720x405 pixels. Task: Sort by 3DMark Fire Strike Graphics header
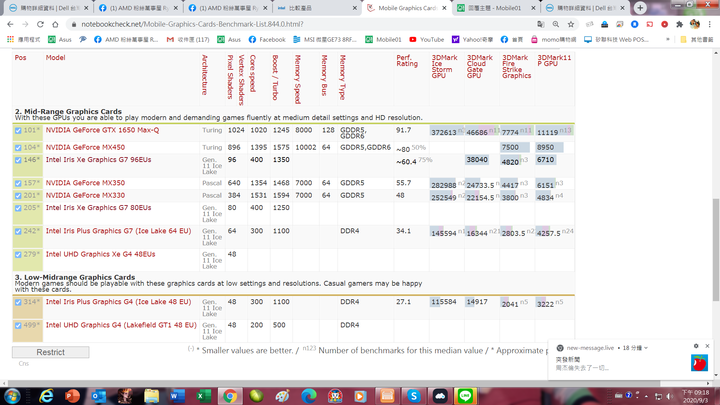click(x=517, y=67)
